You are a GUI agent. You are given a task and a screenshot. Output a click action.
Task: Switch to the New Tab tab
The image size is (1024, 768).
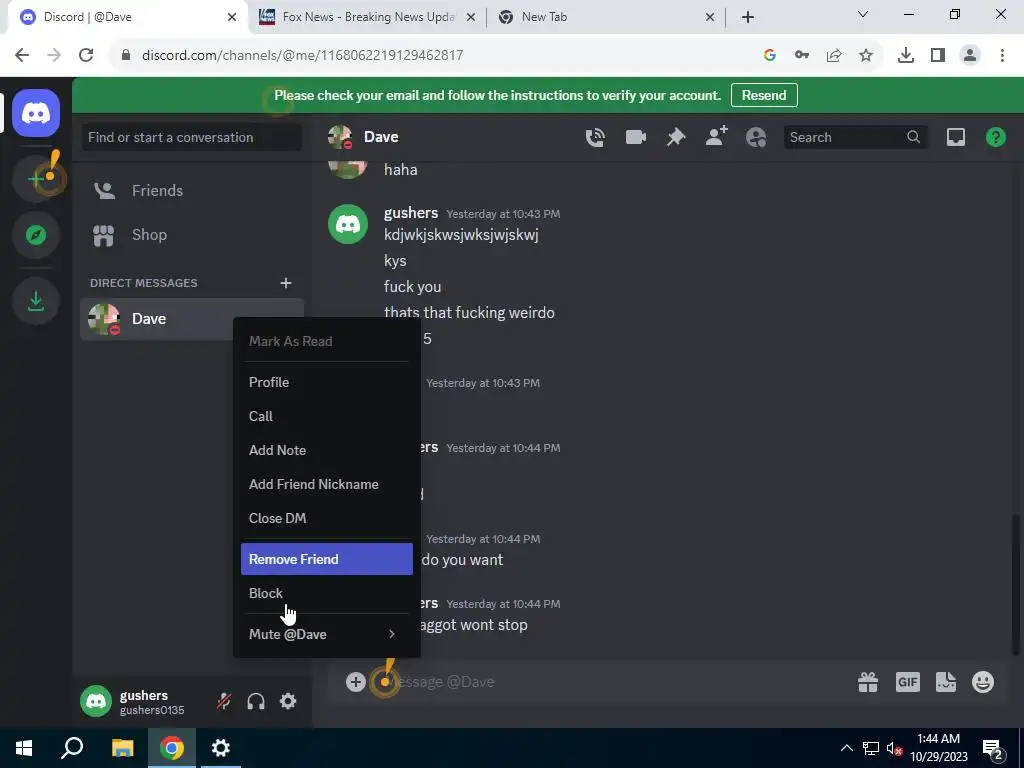tap(606, 17)
